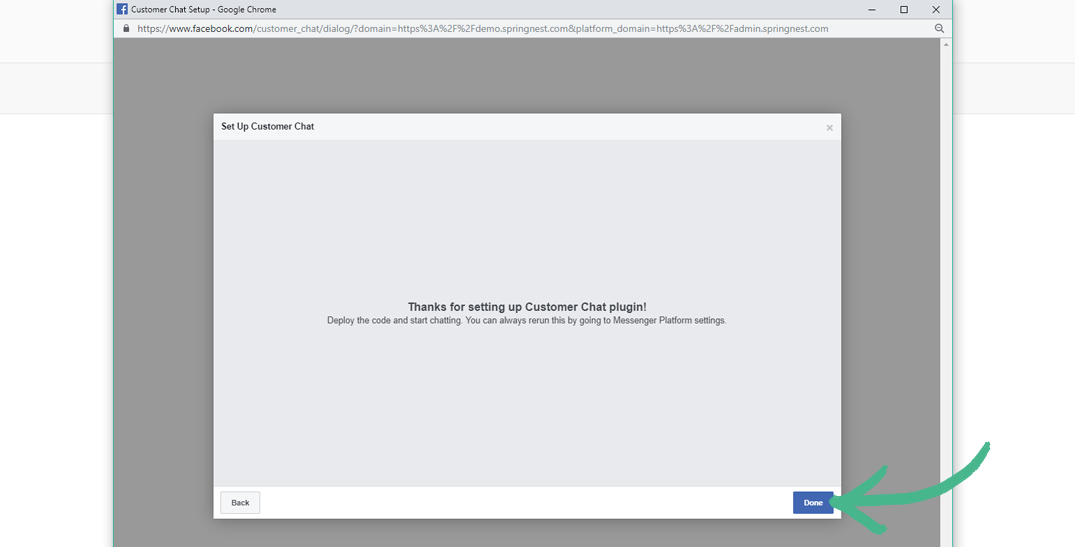Click the zoom magnifier icon in the address bar
Screen dimensions: 1075x547
(939, 29)
